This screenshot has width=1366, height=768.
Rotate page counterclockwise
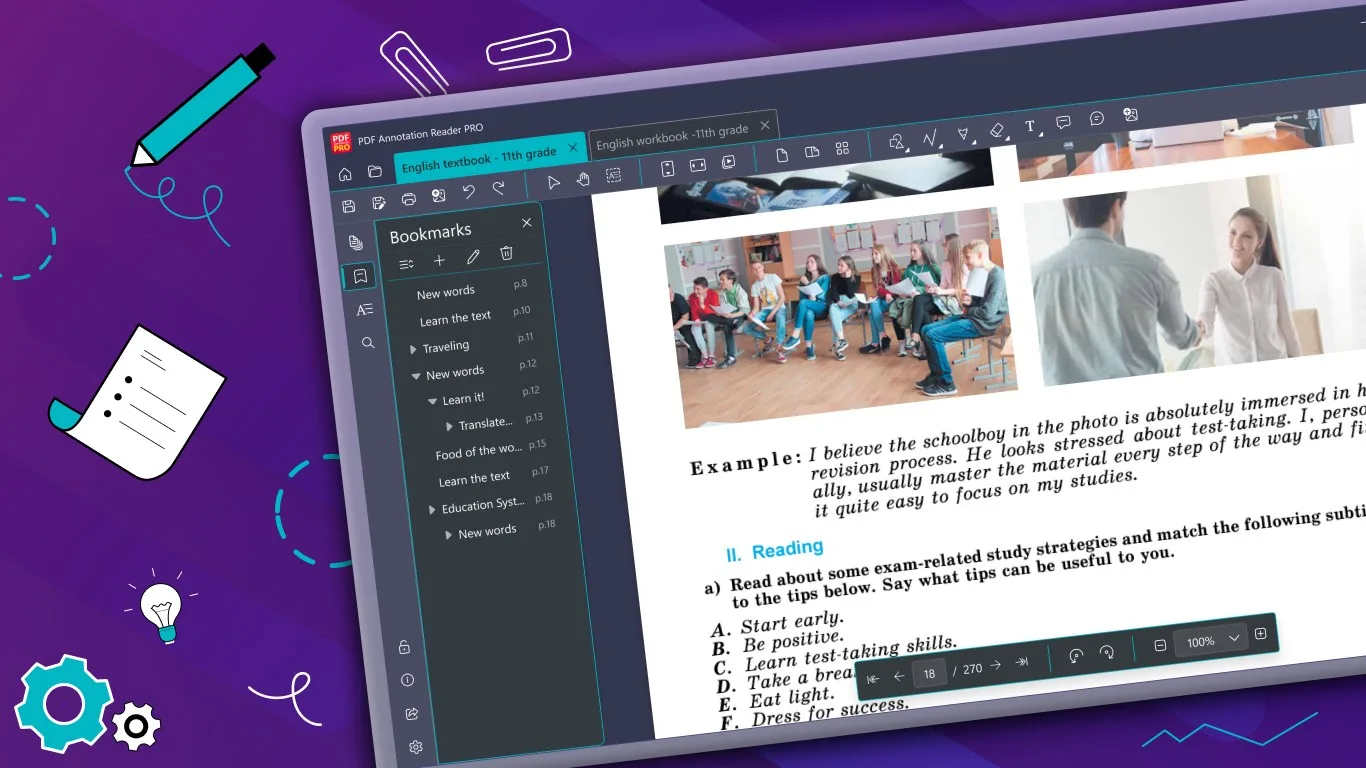coord(1076,656)
